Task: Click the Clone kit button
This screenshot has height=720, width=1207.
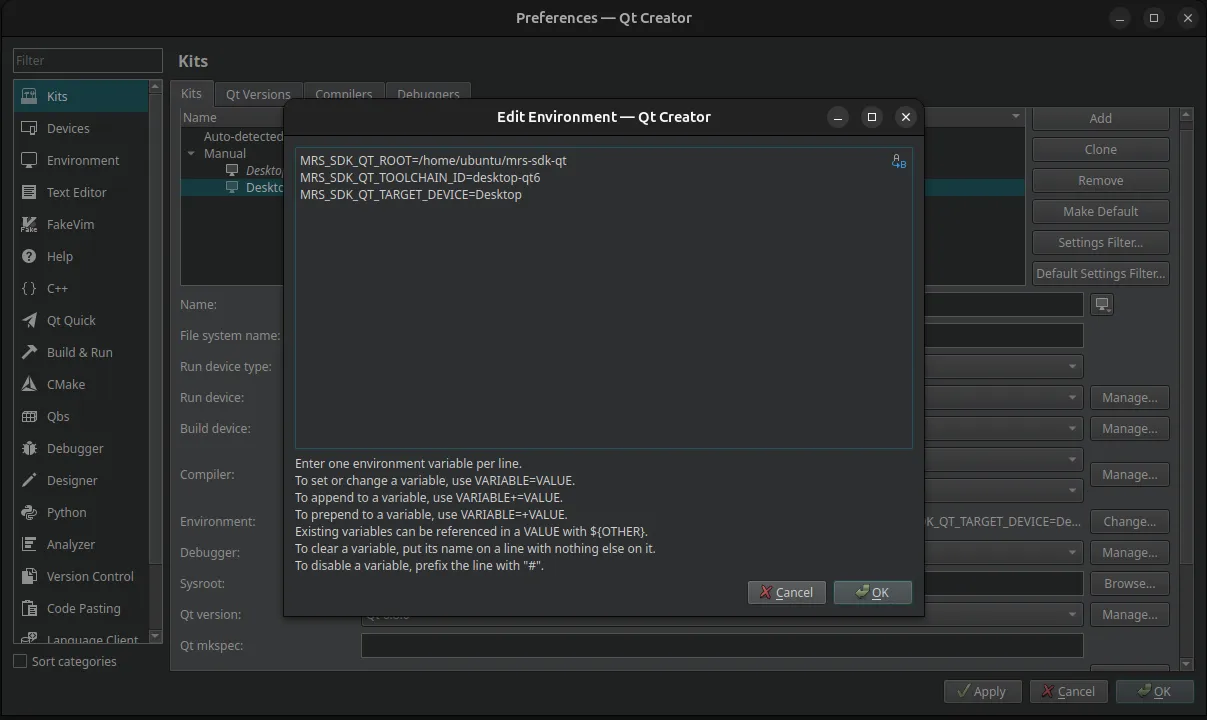Action: (x=1100, y=149)
